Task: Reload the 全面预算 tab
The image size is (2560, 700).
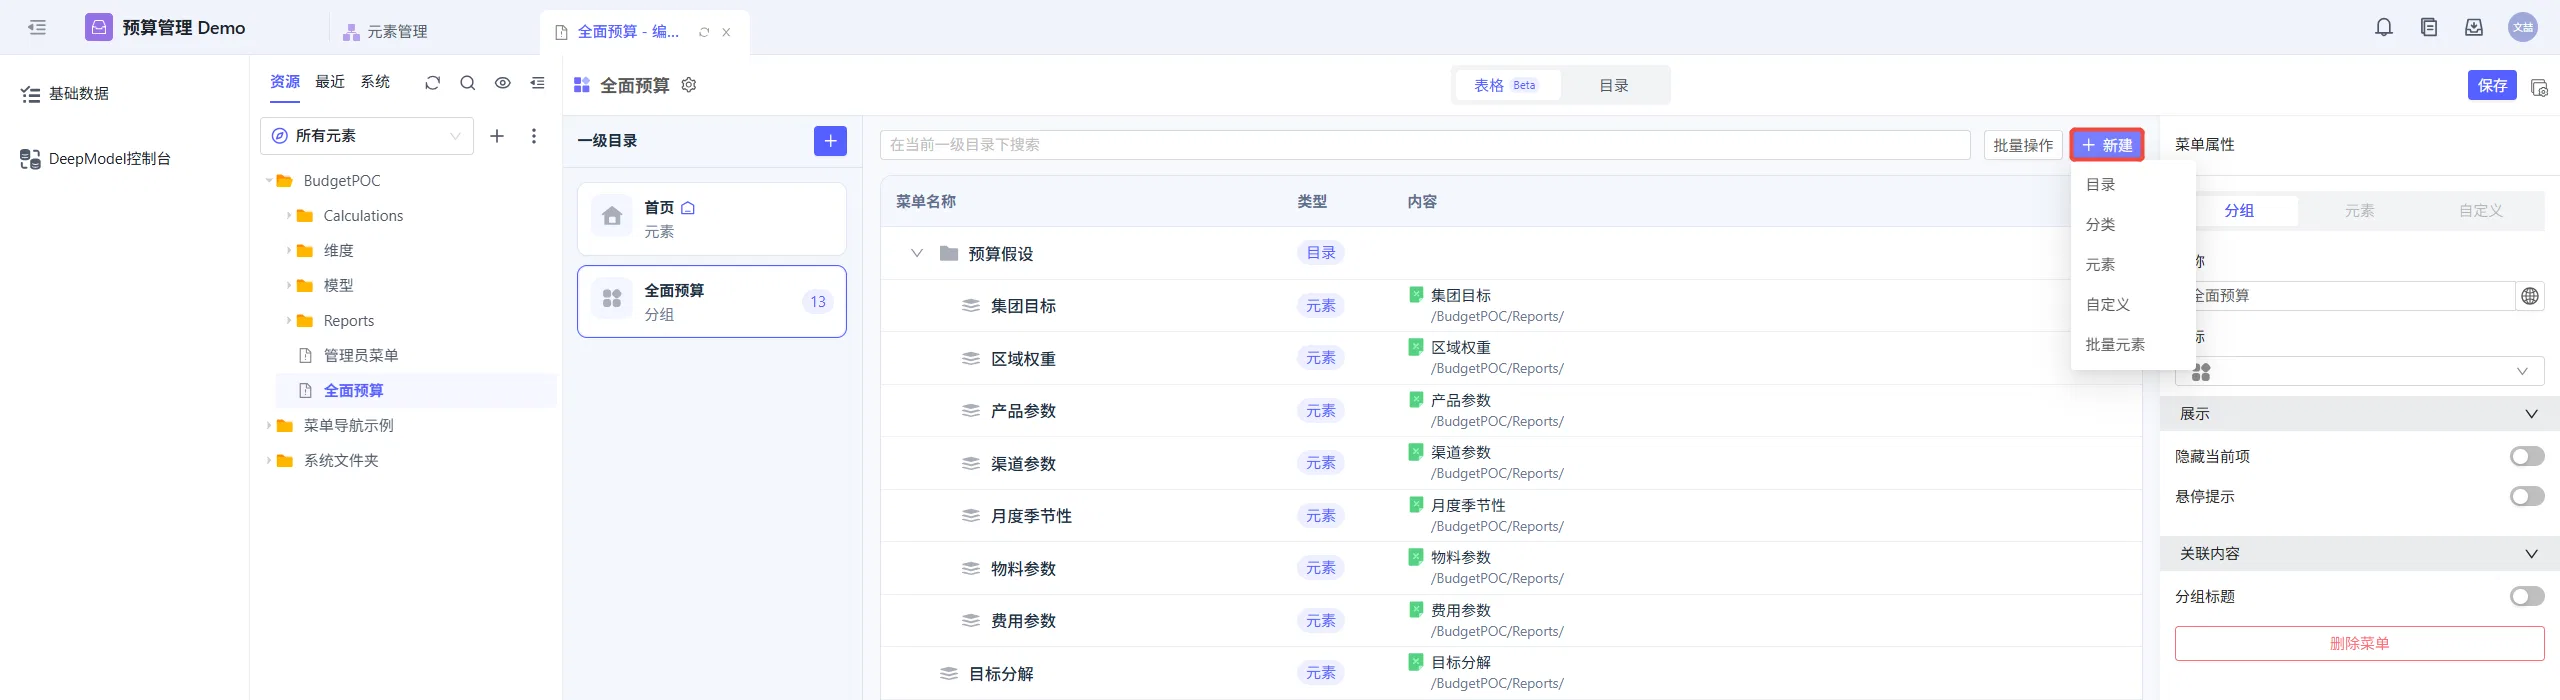Action: tap(704, 32)
